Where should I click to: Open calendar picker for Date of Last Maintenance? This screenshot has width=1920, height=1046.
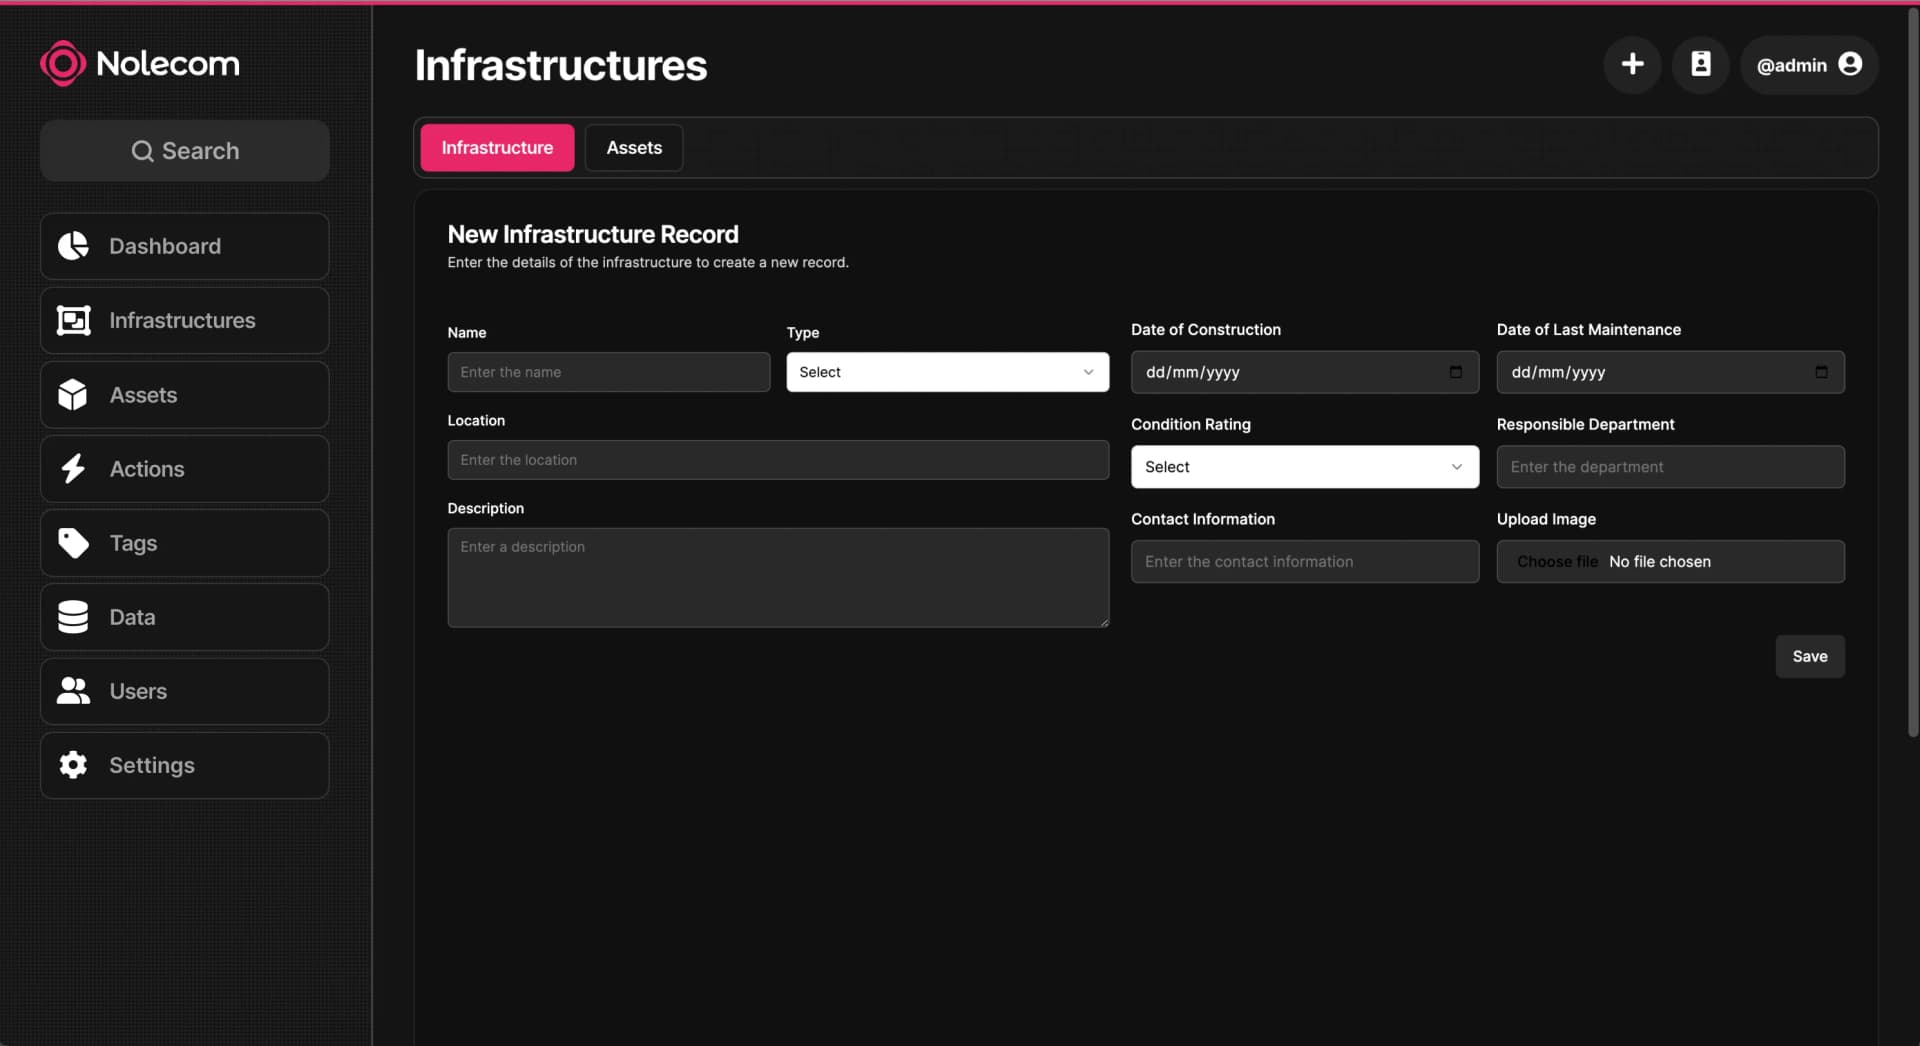click(1821, 372)
